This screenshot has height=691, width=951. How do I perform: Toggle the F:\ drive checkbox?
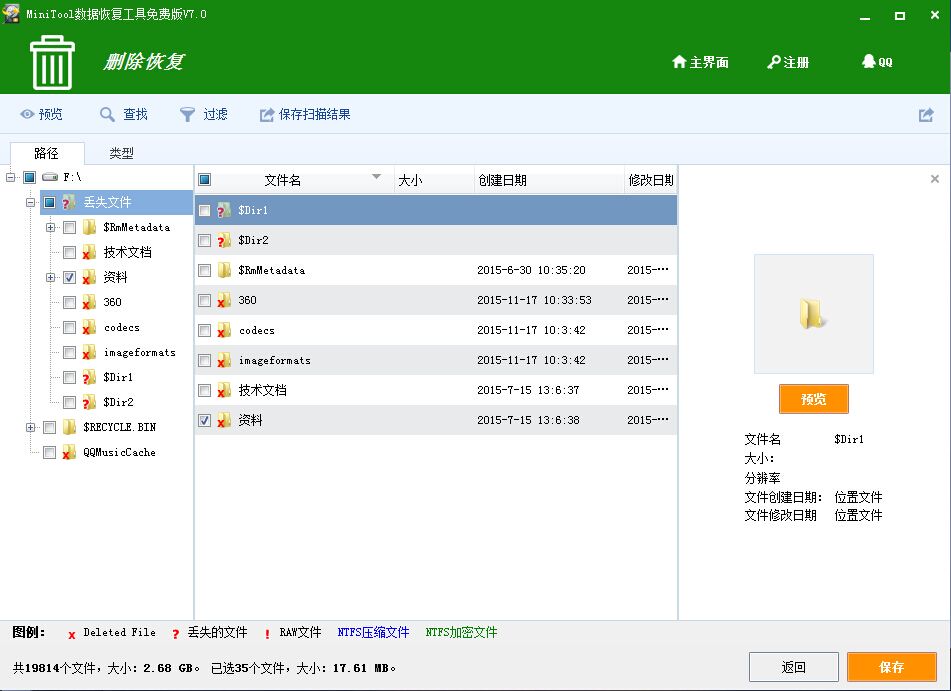click(30, 177)
